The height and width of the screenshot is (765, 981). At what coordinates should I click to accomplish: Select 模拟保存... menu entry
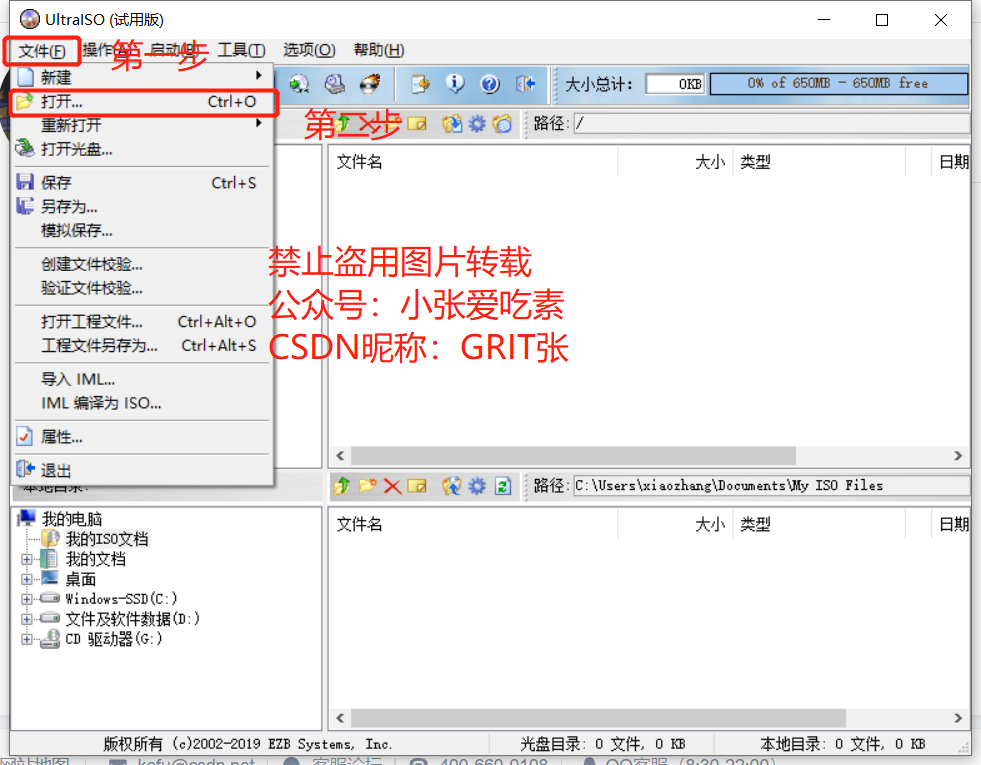[x=142, y=230]
